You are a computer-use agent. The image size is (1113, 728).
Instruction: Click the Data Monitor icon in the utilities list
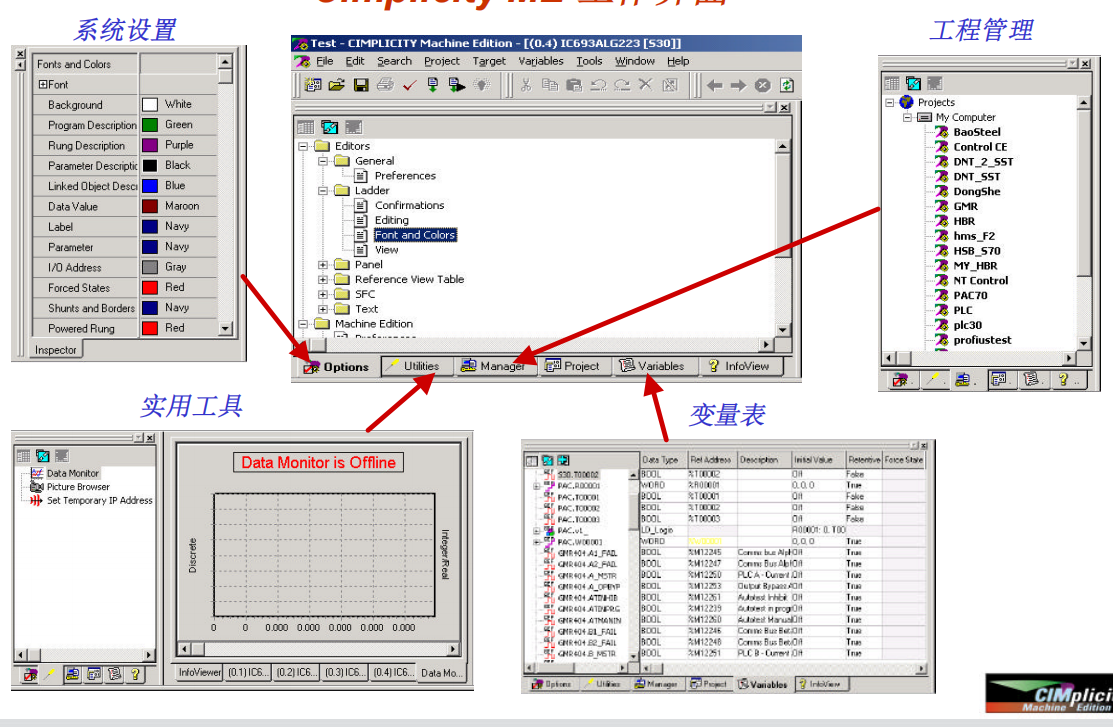(x=37, y=473)
